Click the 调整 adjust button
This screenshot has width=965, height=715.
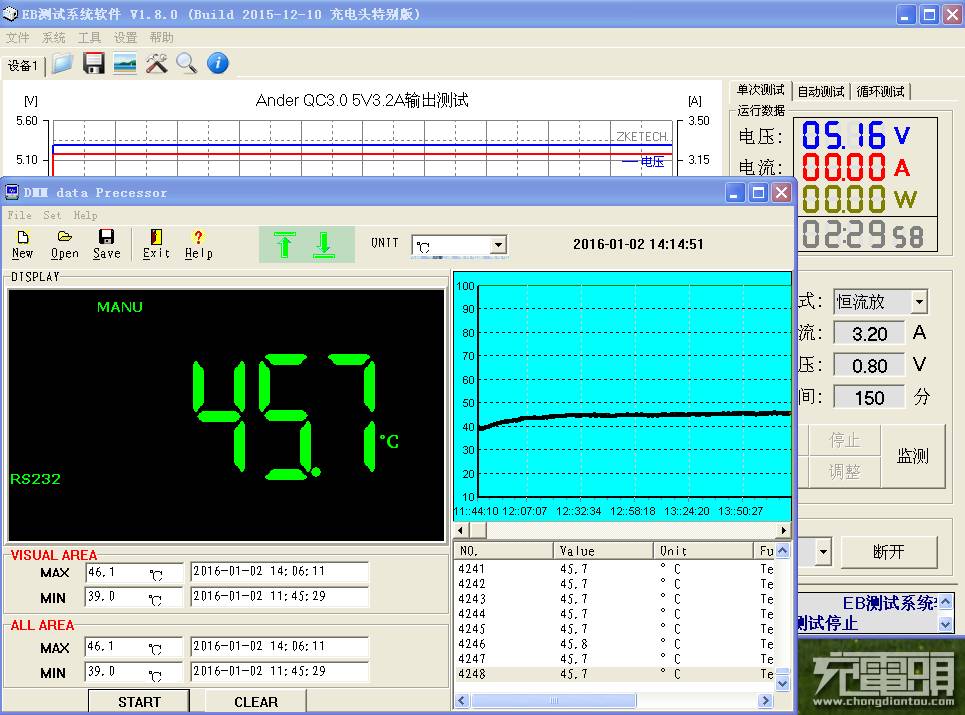coord(844,472)
